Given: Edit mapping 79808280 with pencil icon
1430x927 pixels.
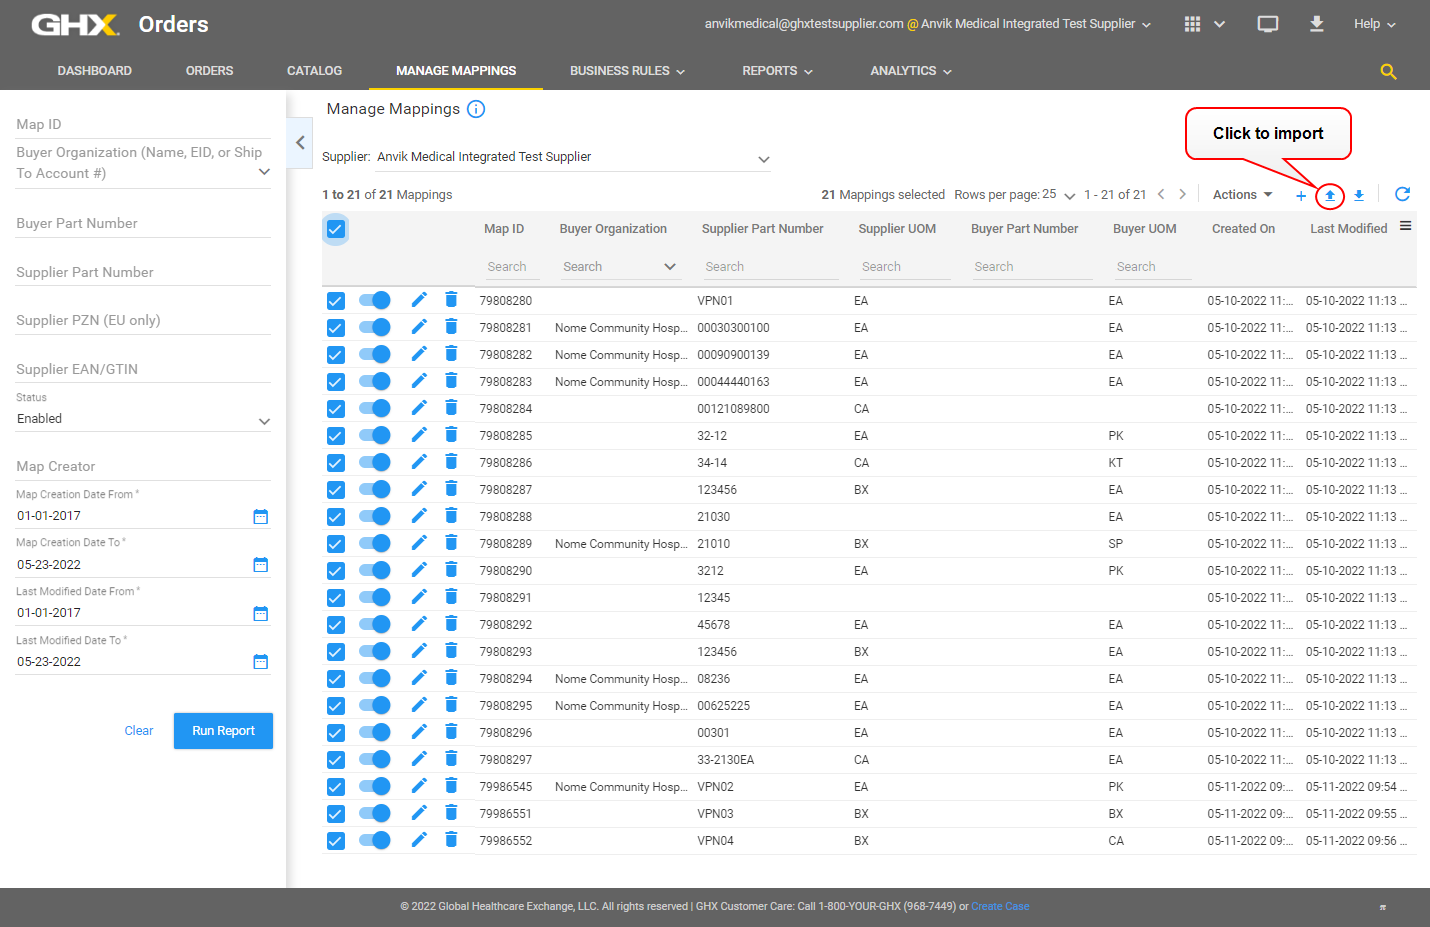Looking at the screenshot, I should pyautogui.click(x=419, y=300).
